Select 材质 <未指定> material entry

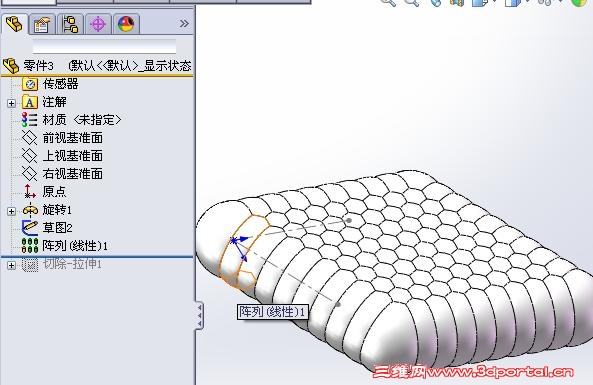(x=71, y=120)
